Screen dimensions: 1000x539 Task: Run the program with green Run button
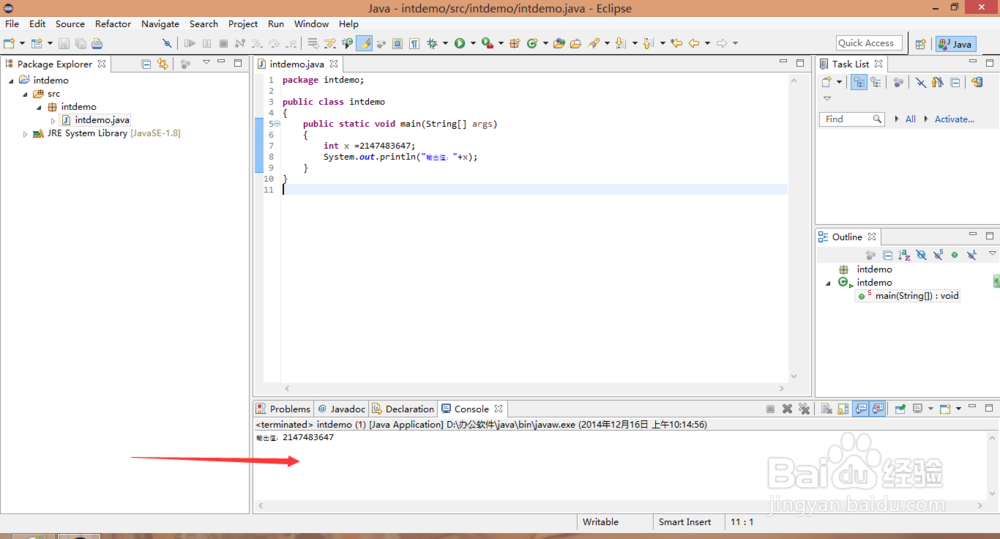(x=460, y=43)
